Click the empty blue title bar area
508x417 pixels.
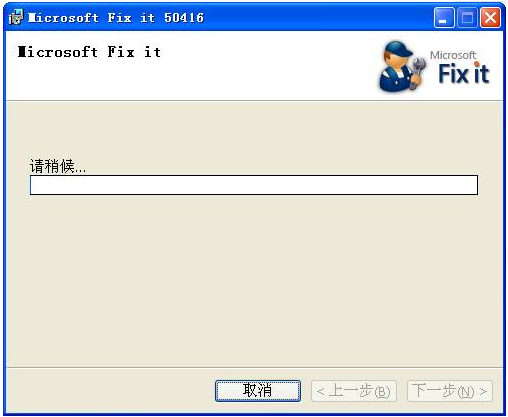click(317, 17)
